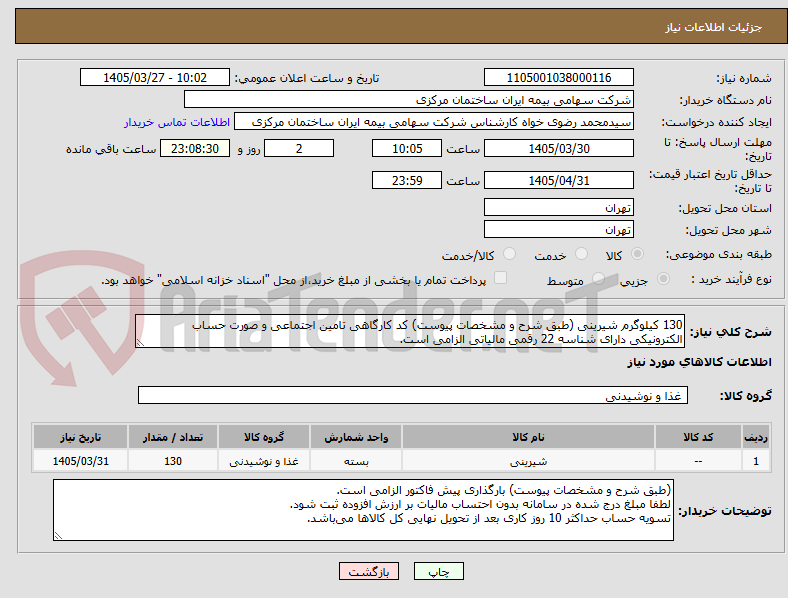Click the شیرینی item name cell
788x598 pixels.
pyautogui.click(x=528, y=461)
